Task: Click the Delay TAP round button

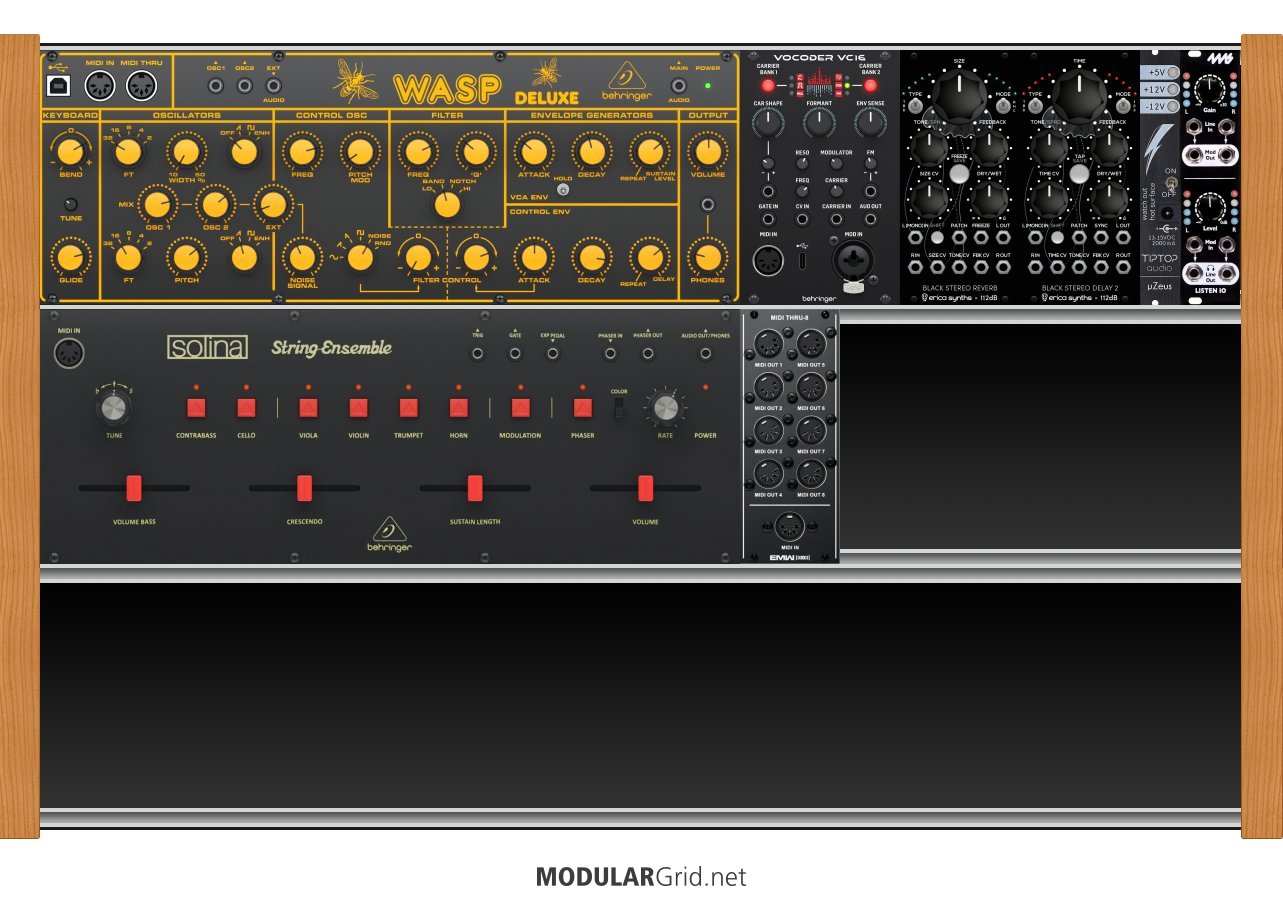Action: (x=1079, y=174)
